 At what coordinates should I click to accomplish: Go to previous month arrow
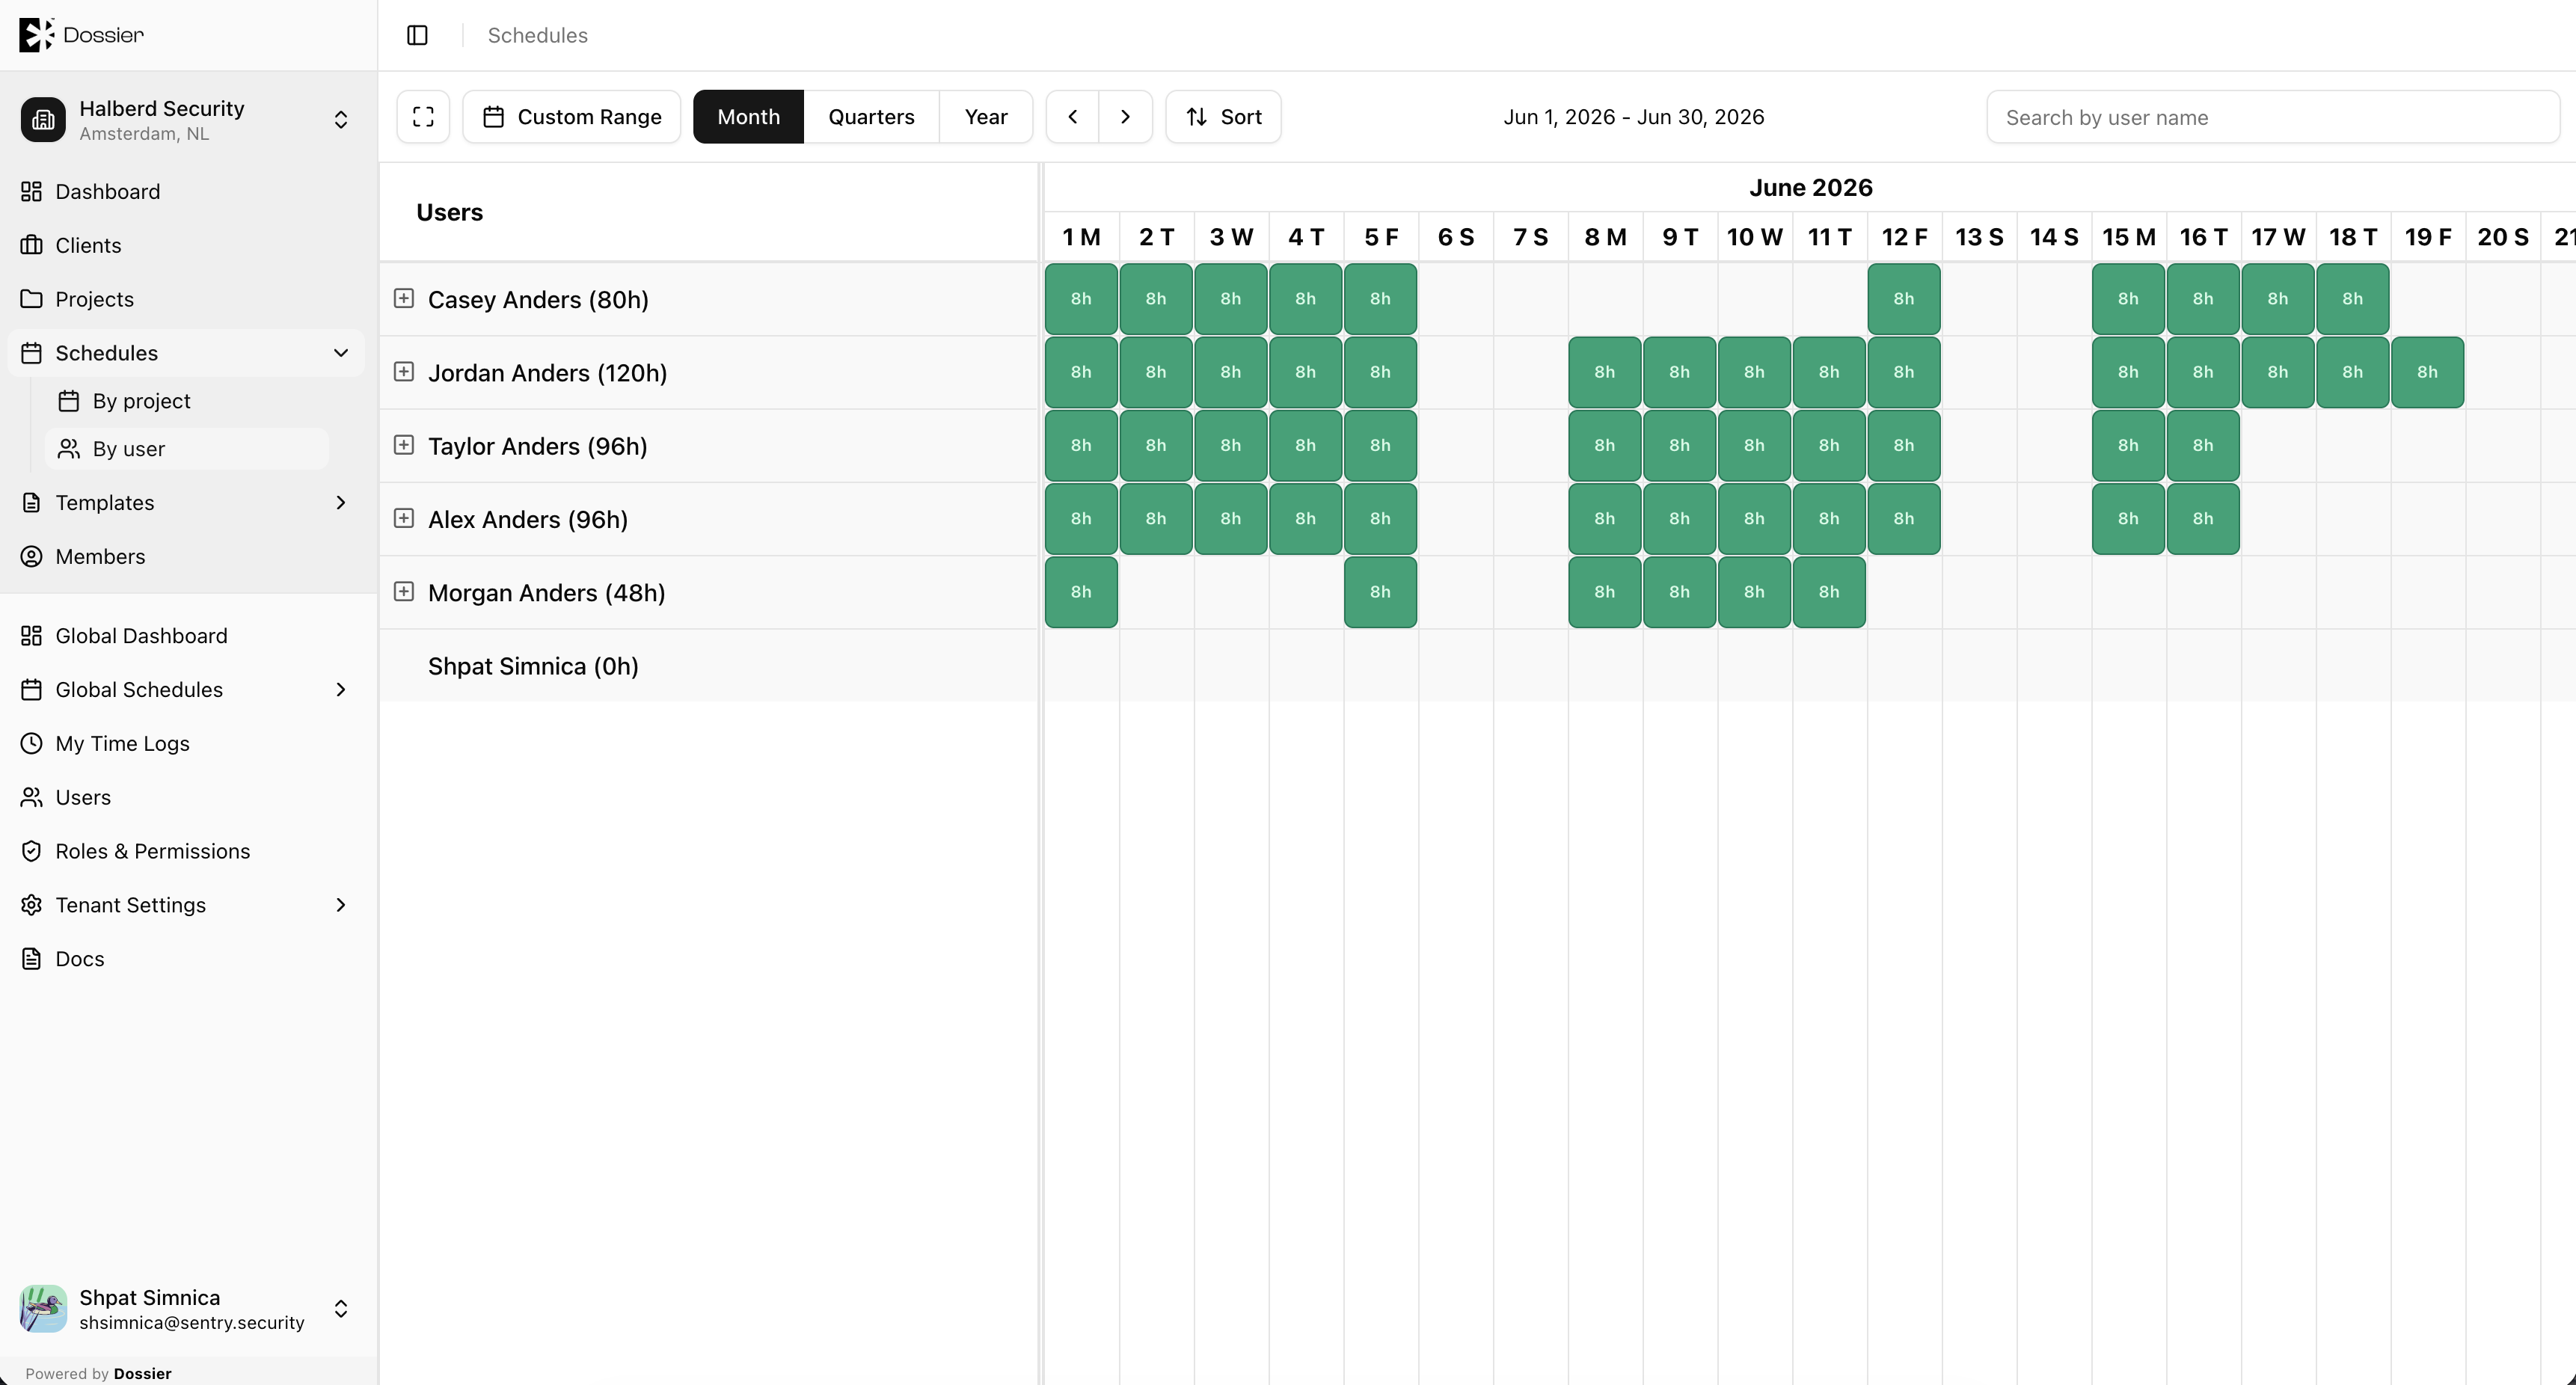tap(1073, 117)
